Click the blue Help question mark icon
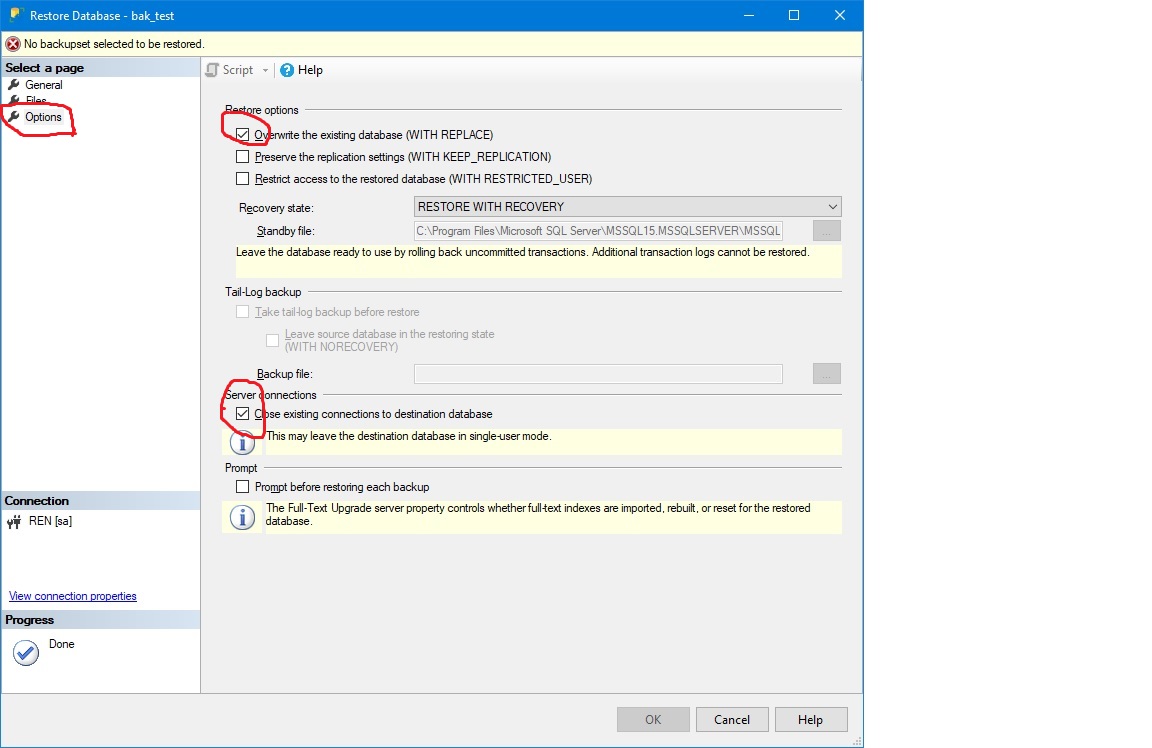1152x748 pixels. point(287,70)
